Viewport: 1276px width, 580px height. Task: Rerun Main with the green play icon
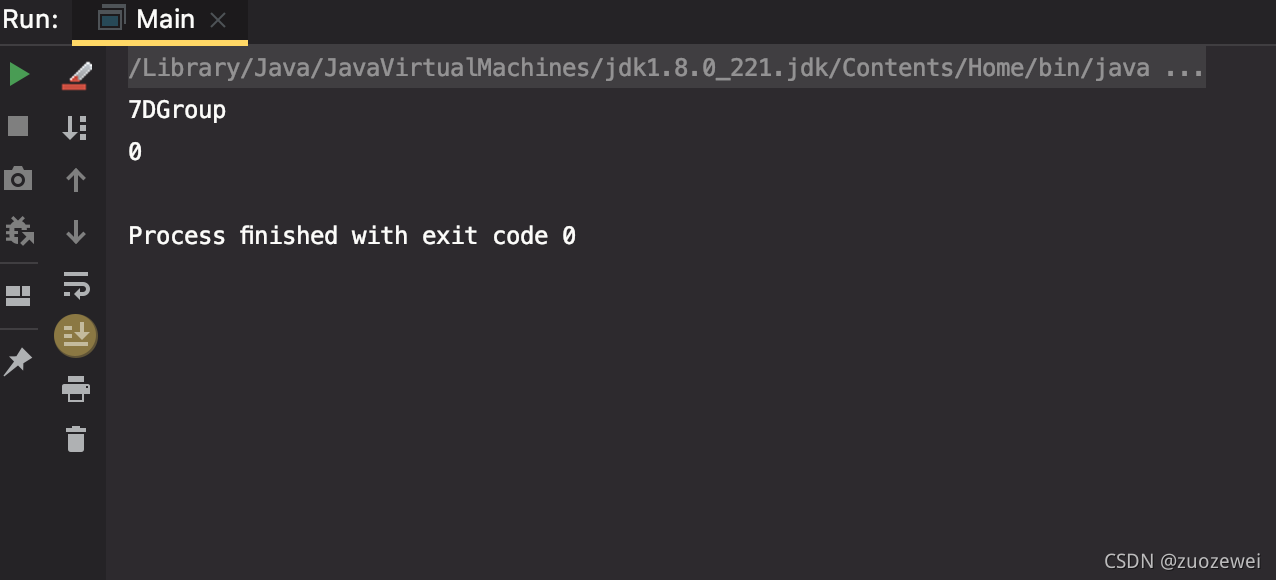(x=19, y=74)
